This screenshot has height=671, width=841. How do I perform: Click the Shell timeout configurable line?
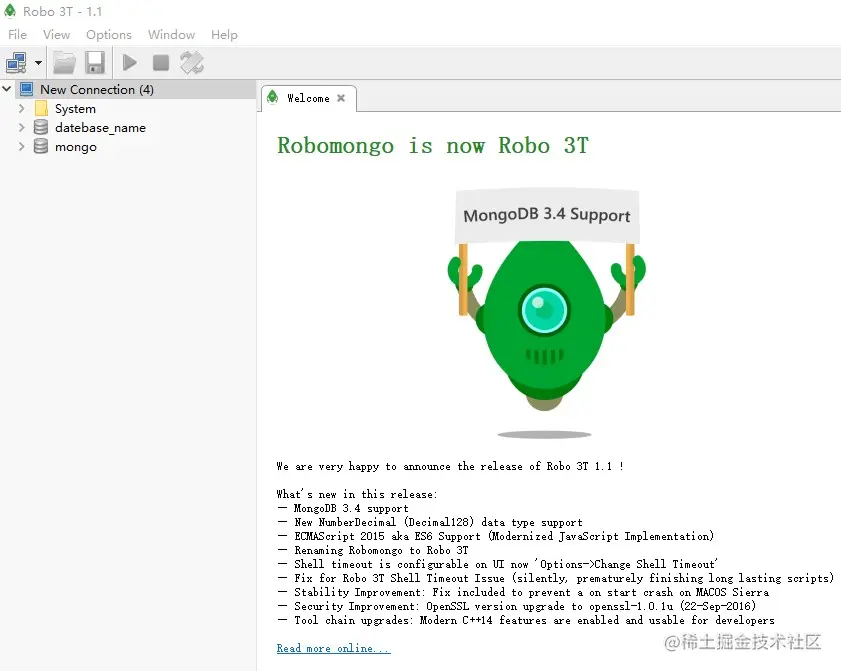[x=498, y=564]
